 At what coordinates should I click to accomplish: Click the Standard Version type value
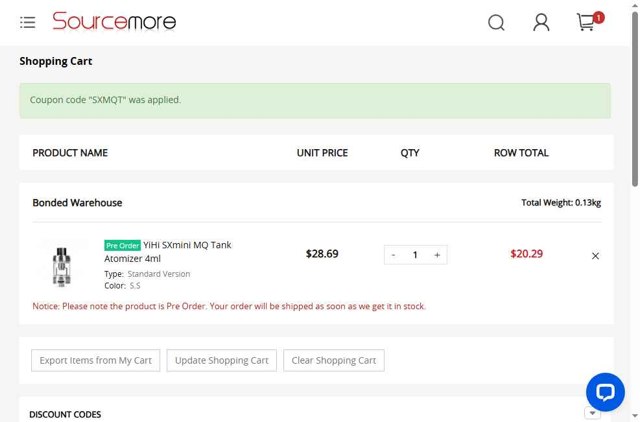pos(159,274)
